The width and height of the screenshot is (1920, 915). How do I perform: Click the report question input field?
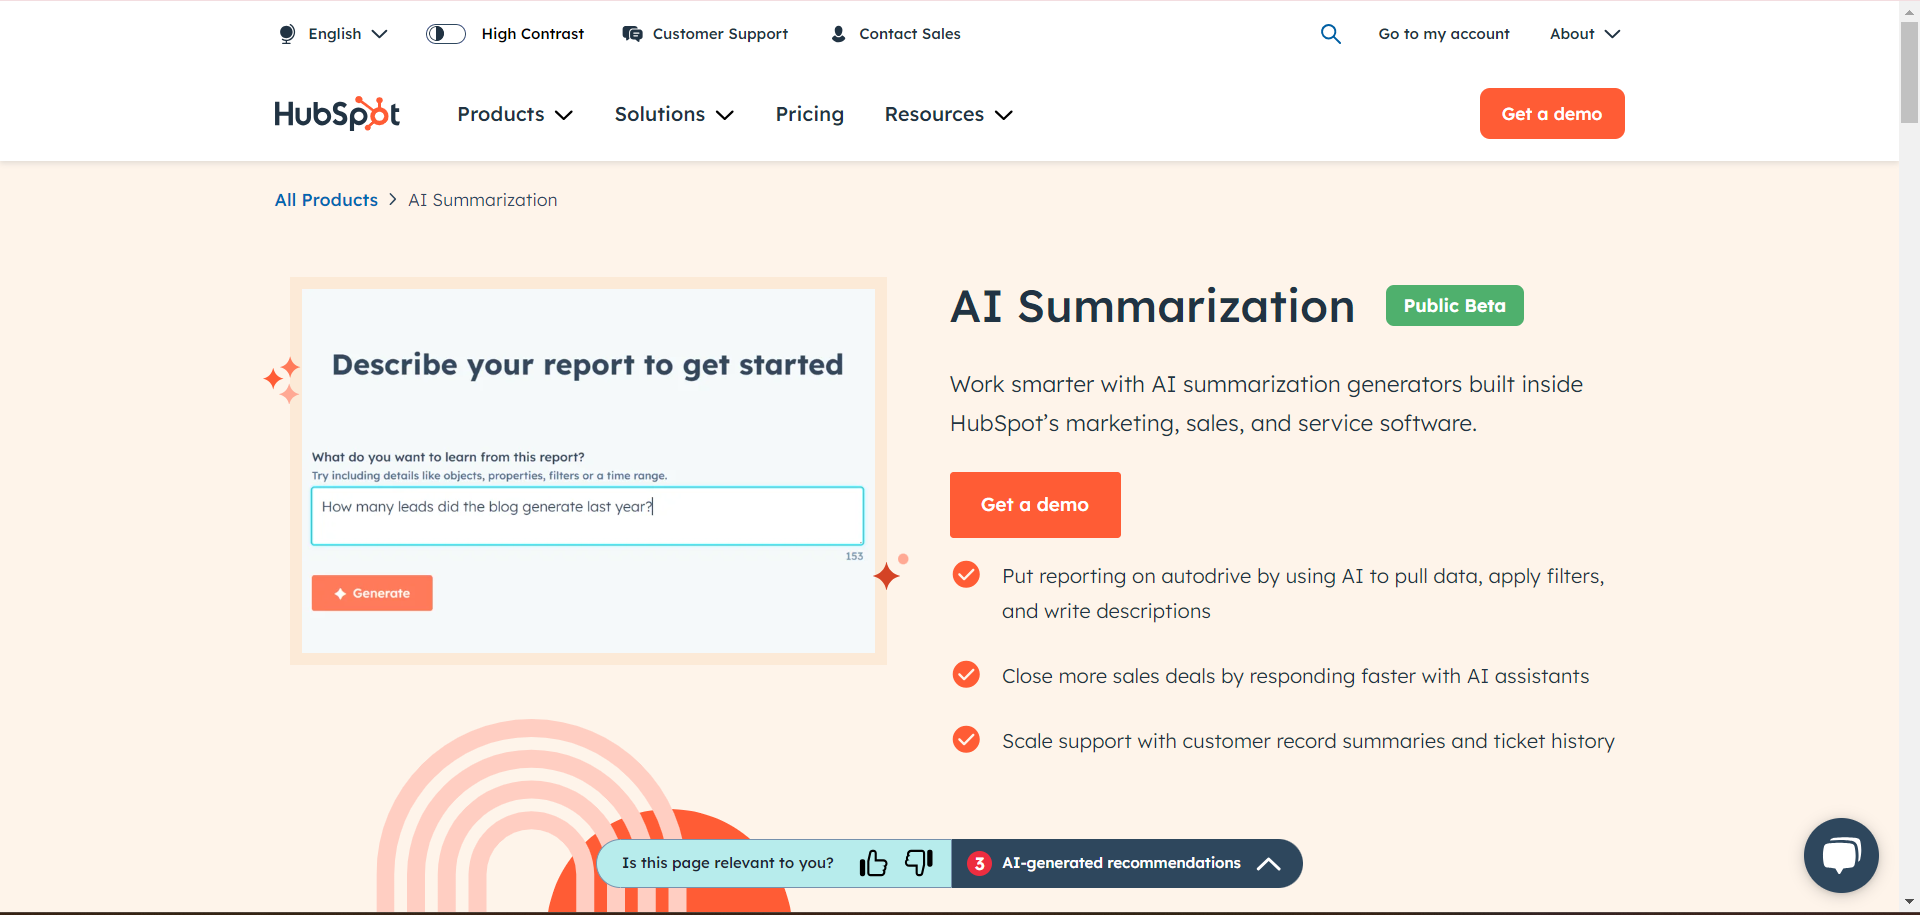pyautogui.click(x=587, y=516)
